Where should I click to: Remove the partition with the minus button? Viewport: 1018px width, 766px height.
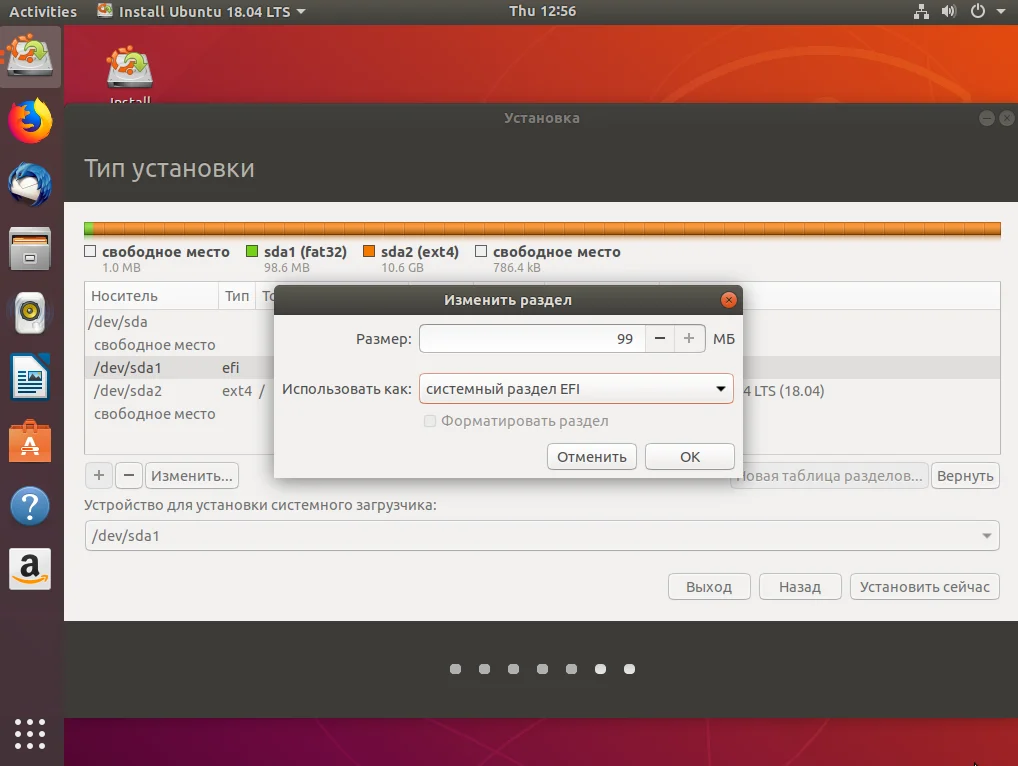129,476
